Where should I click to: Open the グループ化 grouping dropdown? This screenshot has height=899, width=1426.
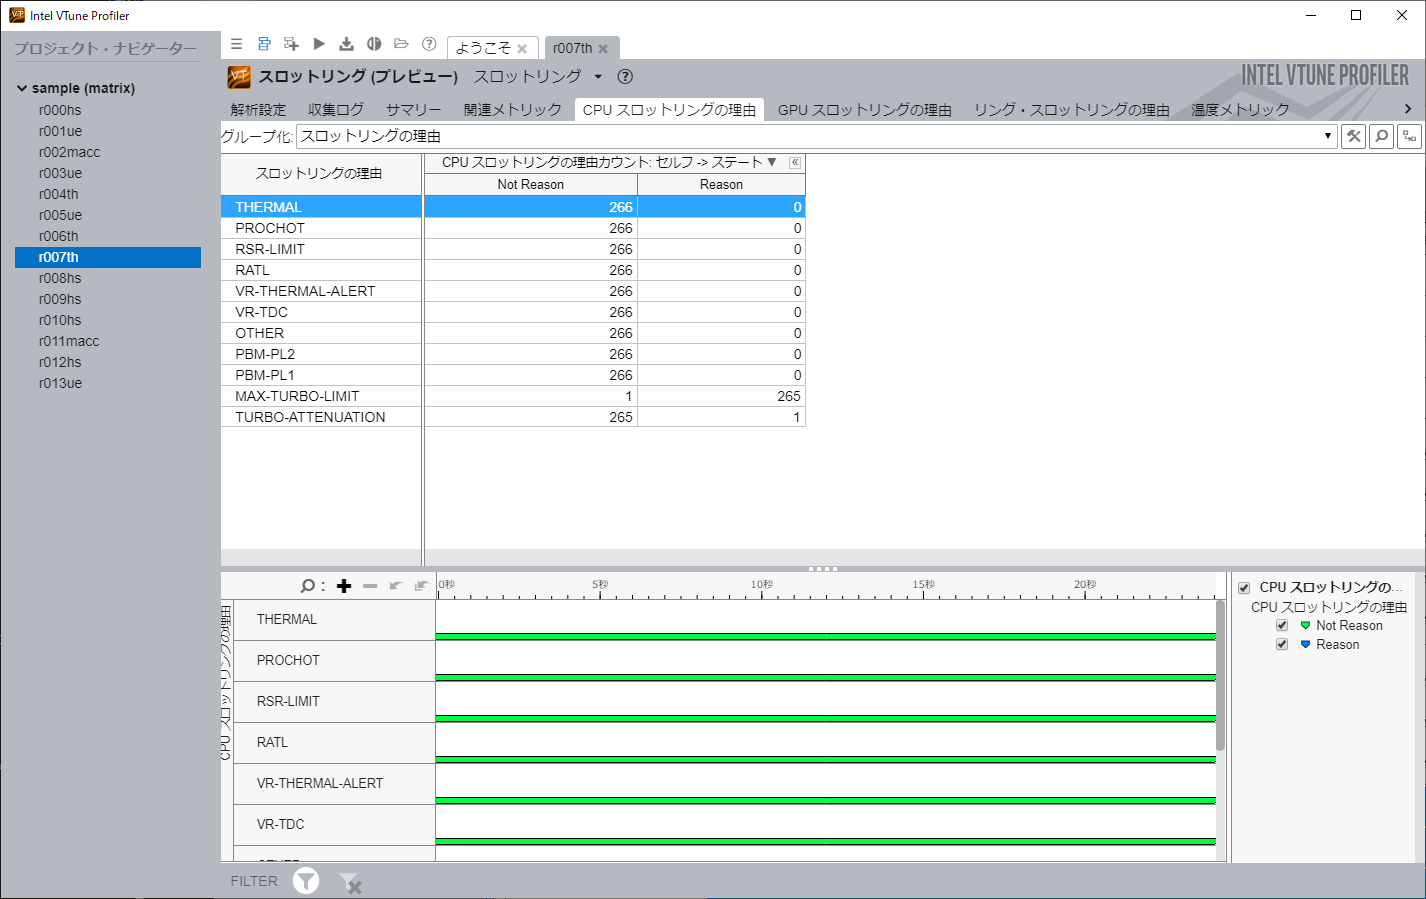[x=1328, y=136]
